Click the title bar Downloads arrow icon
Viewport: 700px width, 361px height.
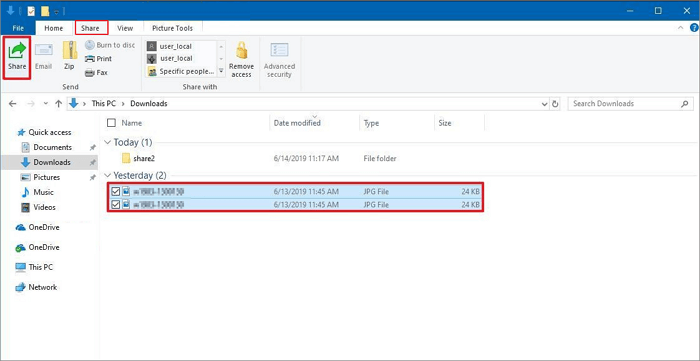click(x=11, y=11)
